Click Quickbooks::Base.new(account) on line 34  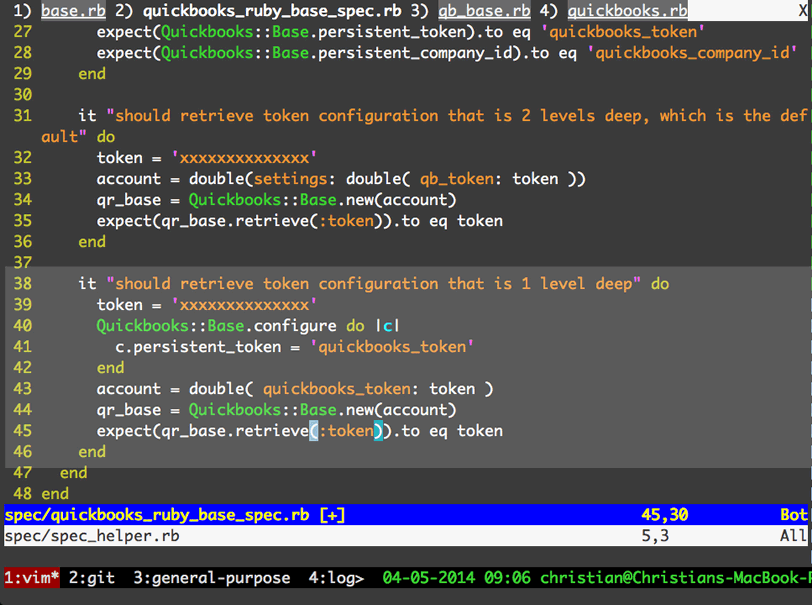pyautogui.click(x=322, y=199)
